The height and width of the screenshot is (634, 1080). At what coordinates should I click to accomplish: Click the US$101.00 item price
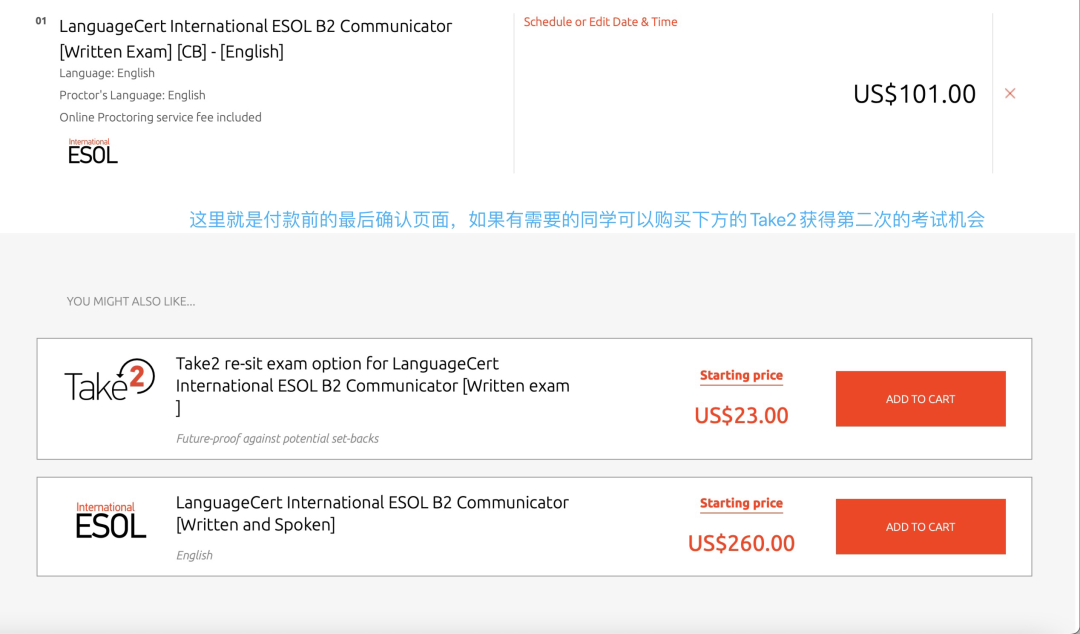914,94
